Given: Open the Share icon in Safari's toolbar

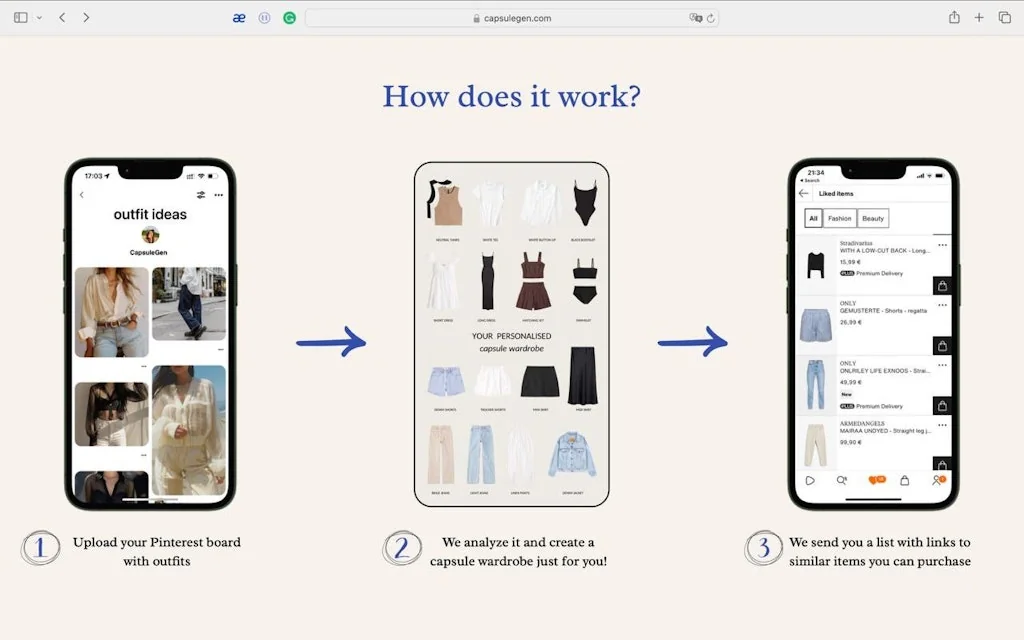Looking at the screenshot, I should 955,17.
